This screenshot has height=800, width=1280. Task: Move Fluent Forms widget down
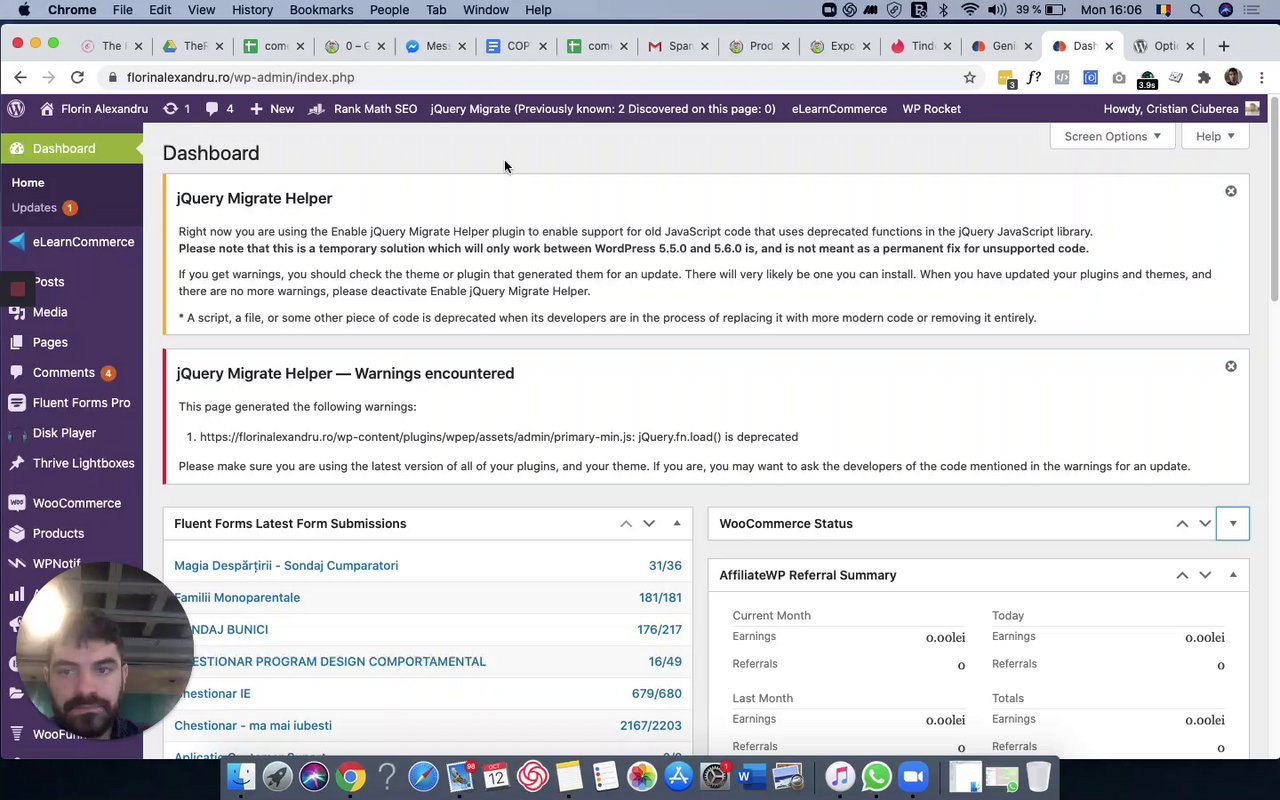coord(649,523)
